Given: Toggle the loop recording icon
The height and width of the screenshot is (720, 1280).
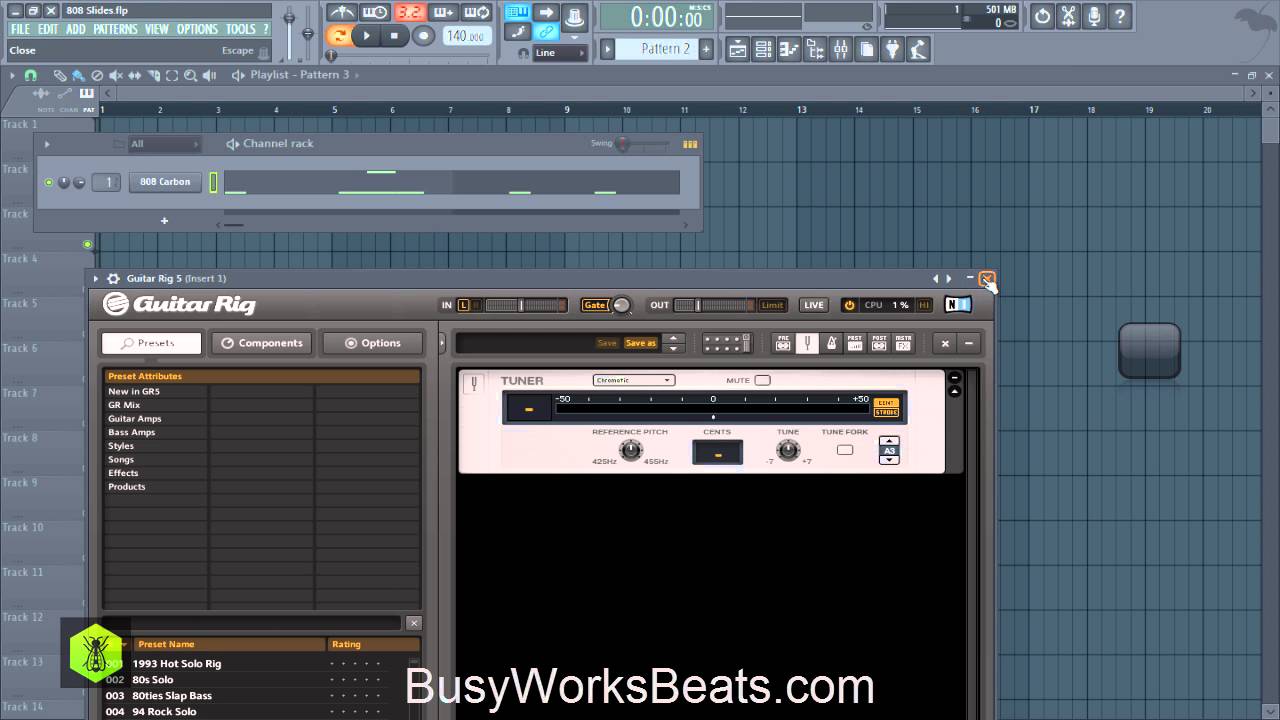Looking at the screenshot, I should (478, 12).
